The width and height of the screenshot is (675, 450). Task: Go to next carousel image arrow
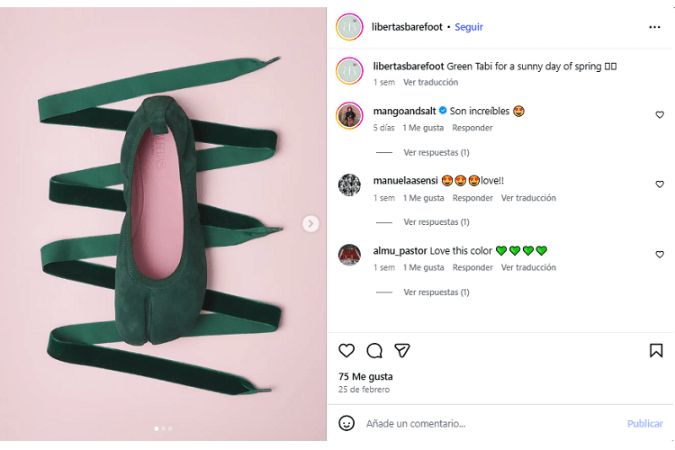point(311,224)
